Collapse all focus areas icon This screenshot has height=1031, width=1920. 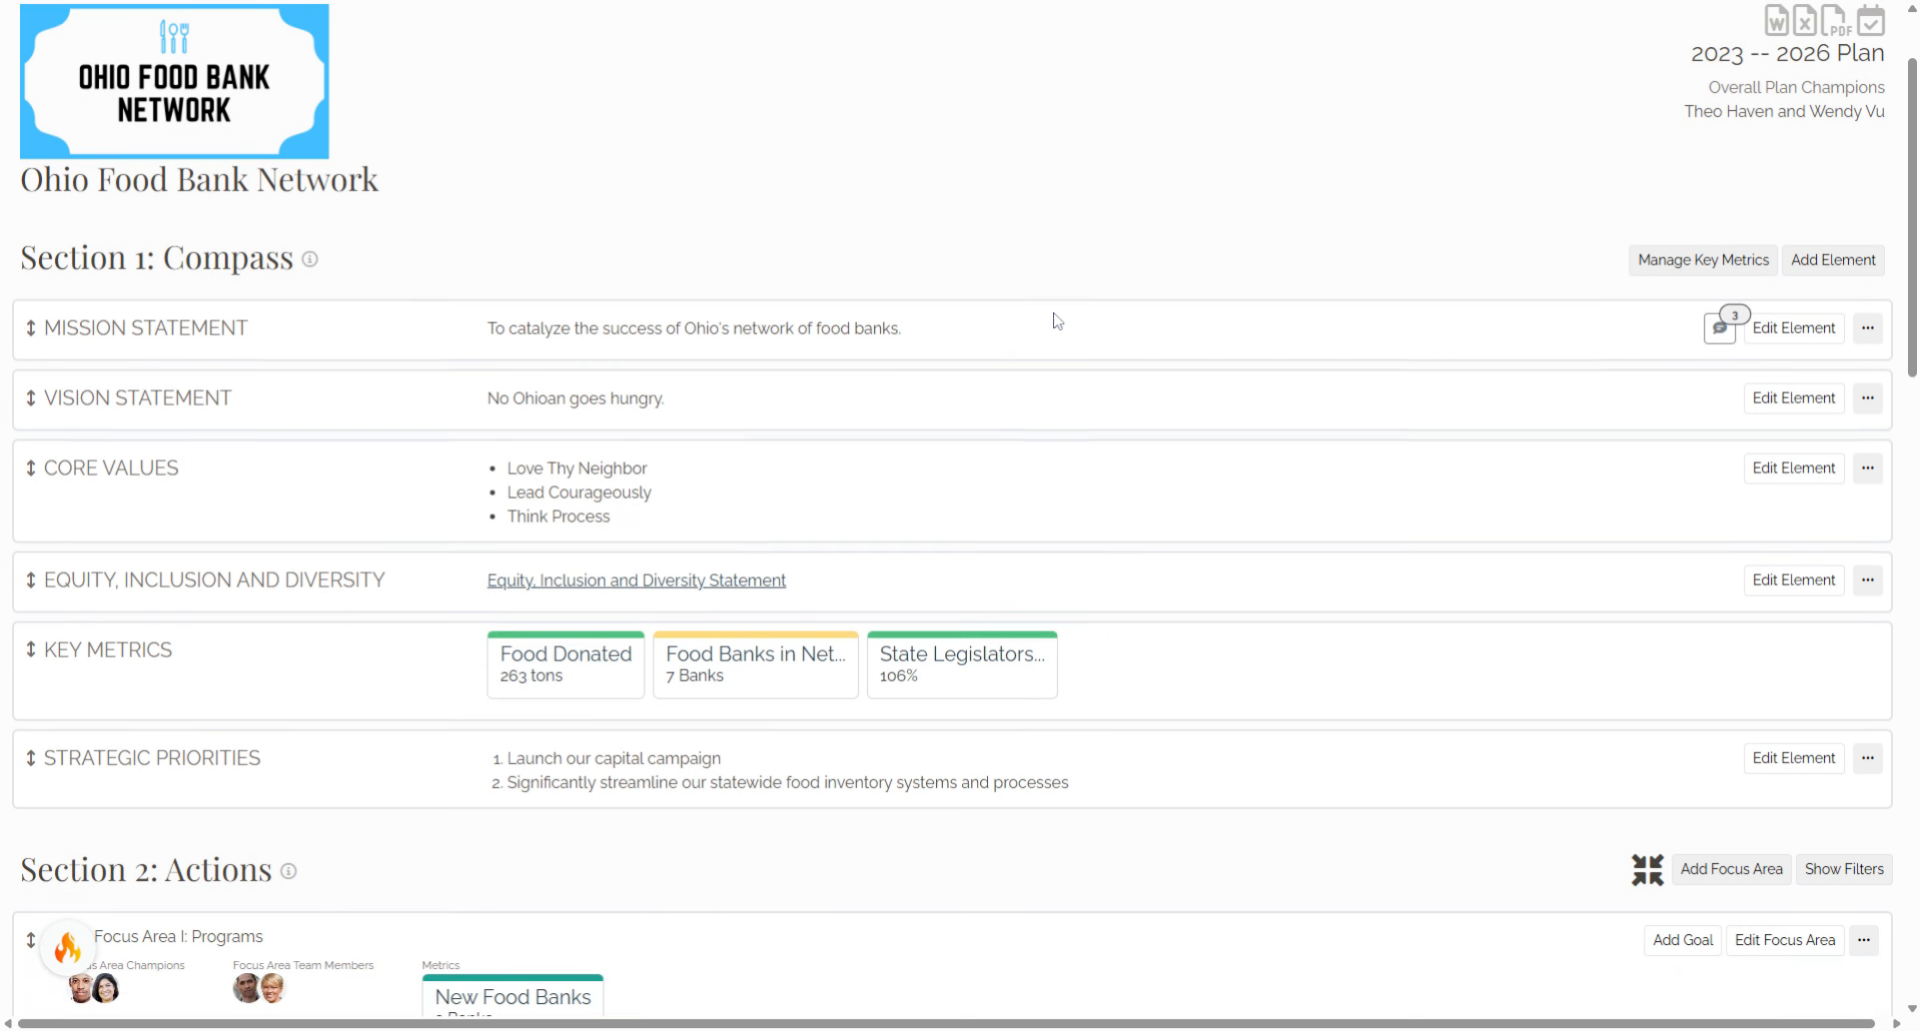pos(1647,870)
